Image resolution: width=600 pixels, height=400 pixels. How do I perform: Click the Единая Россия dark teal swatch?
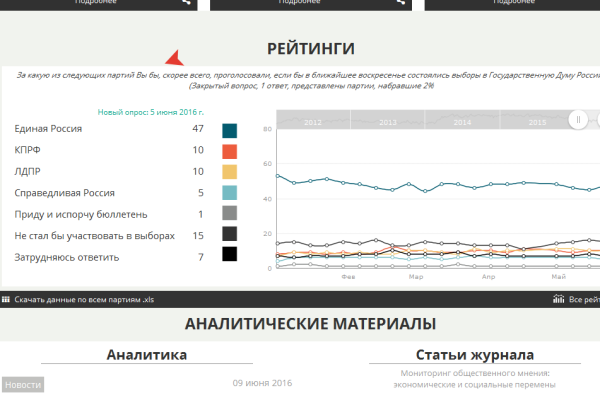tap(230, 131)
